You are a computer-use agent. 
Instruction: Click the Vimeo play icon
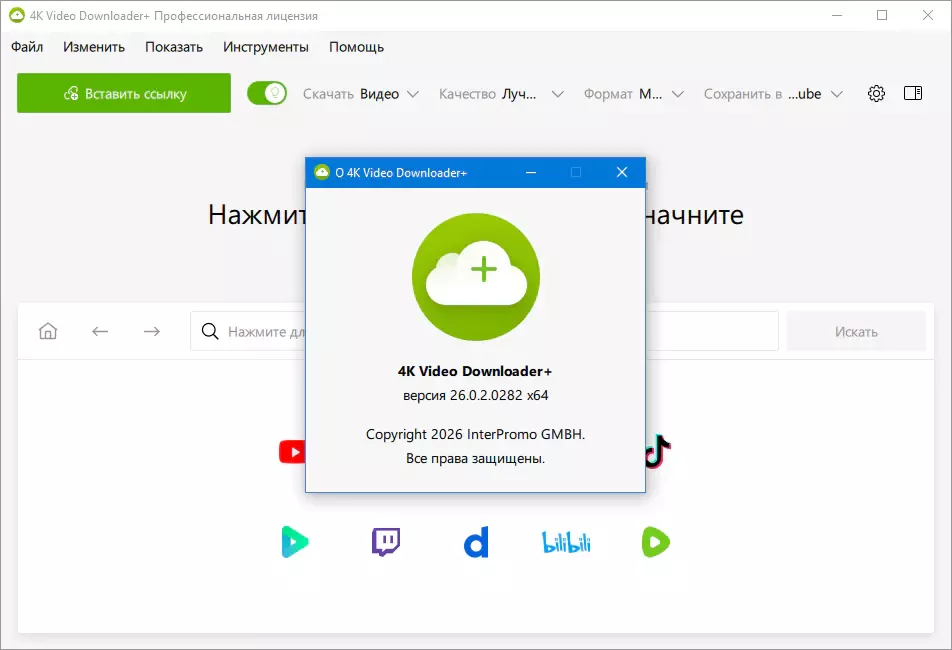click(293, 542)
